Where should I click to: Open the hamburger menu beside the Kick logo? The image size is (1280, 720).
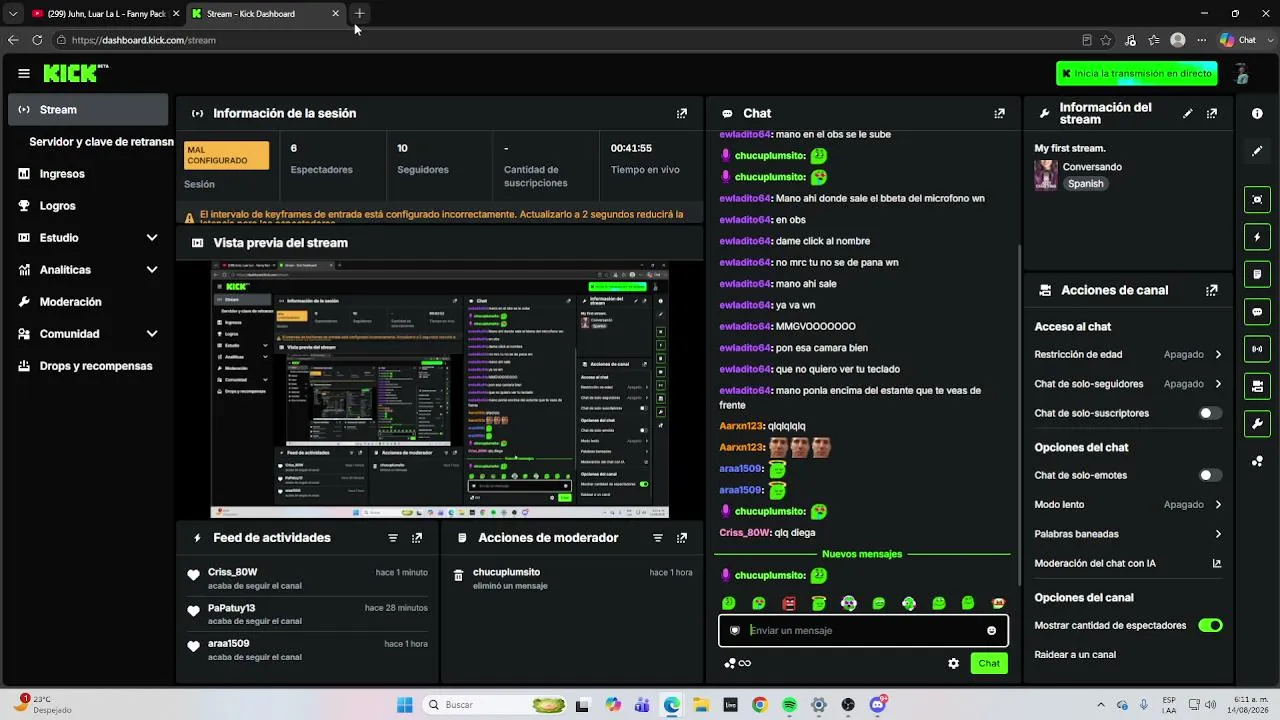tap(24, 73)
